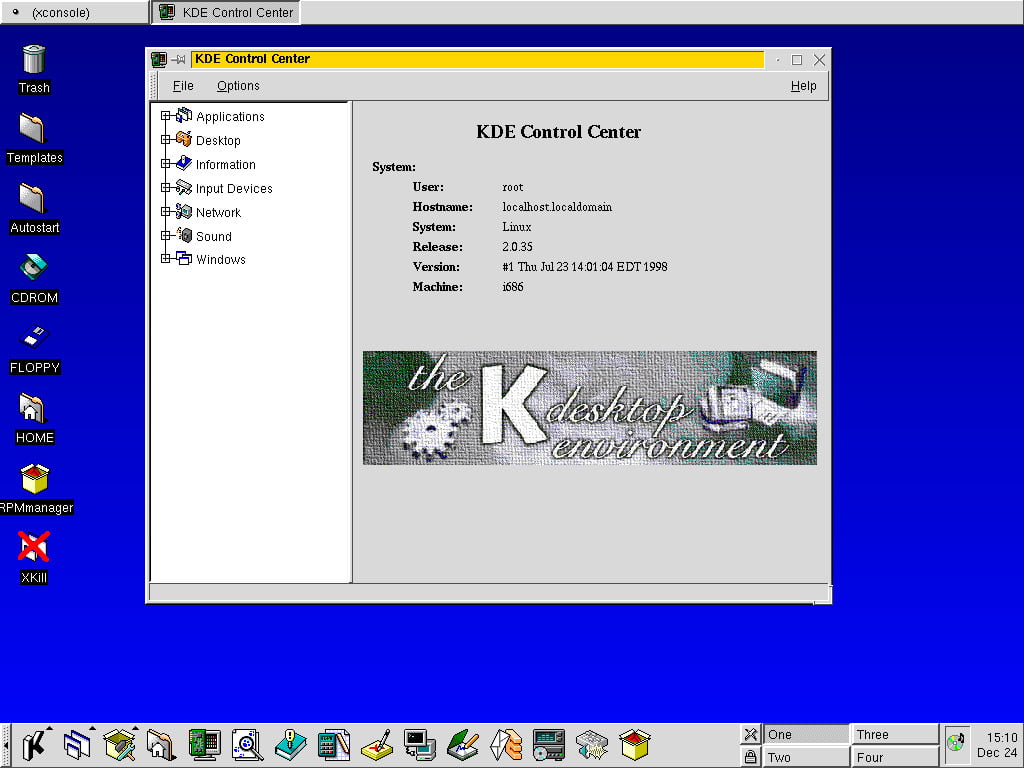Select the Network tree item label
Screen dimensions: 1024x768
[x=218, y=212]
